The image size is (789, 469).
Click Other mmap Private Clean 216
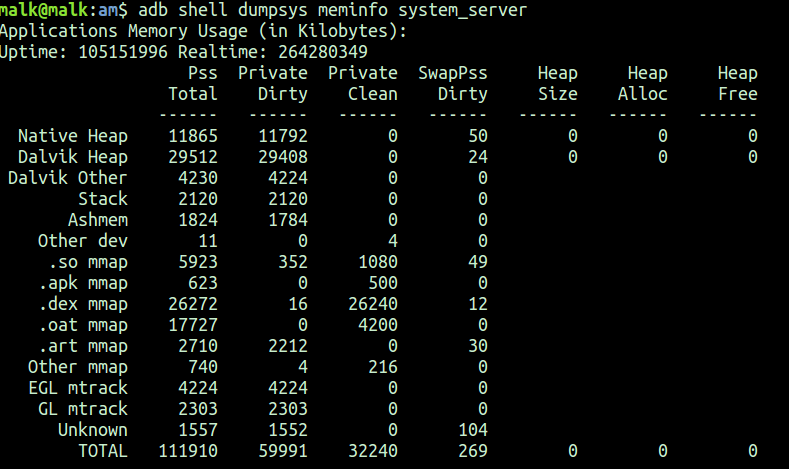coord(383,367)
